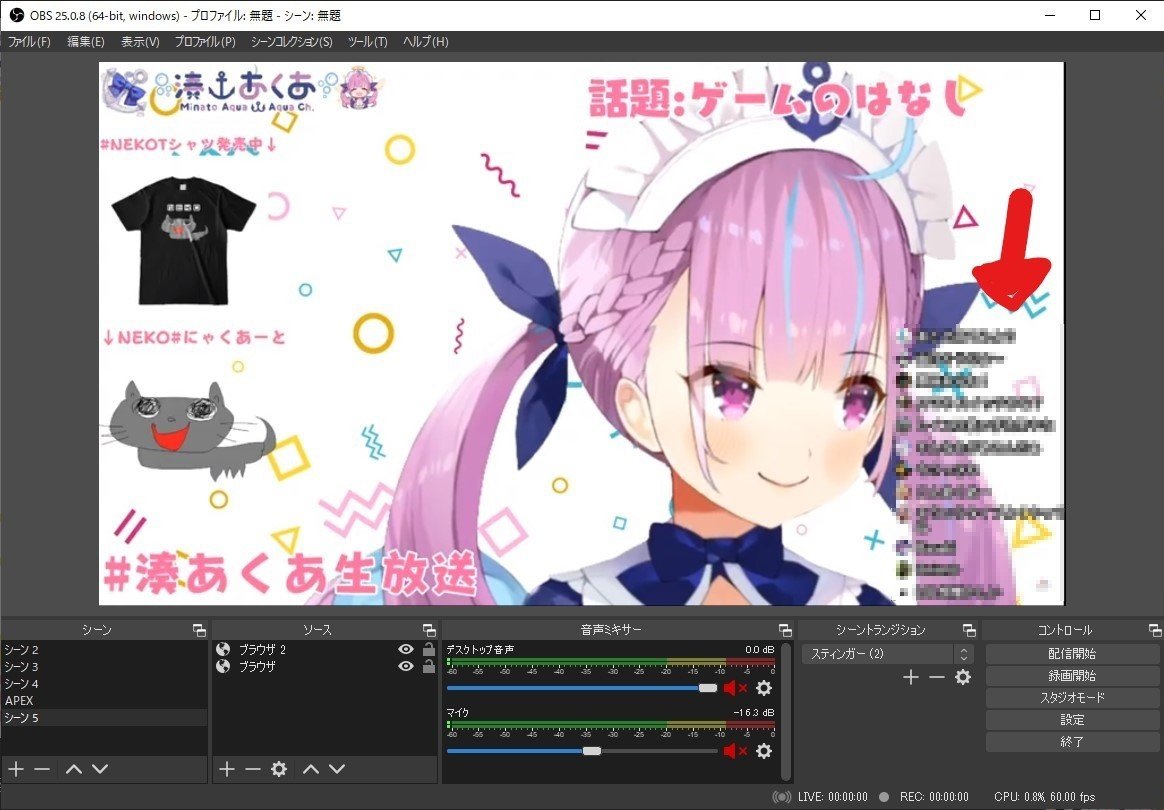Open the プロファイル(P) menu
Viewport: 1164px width, 810px height.
point(205,42)
